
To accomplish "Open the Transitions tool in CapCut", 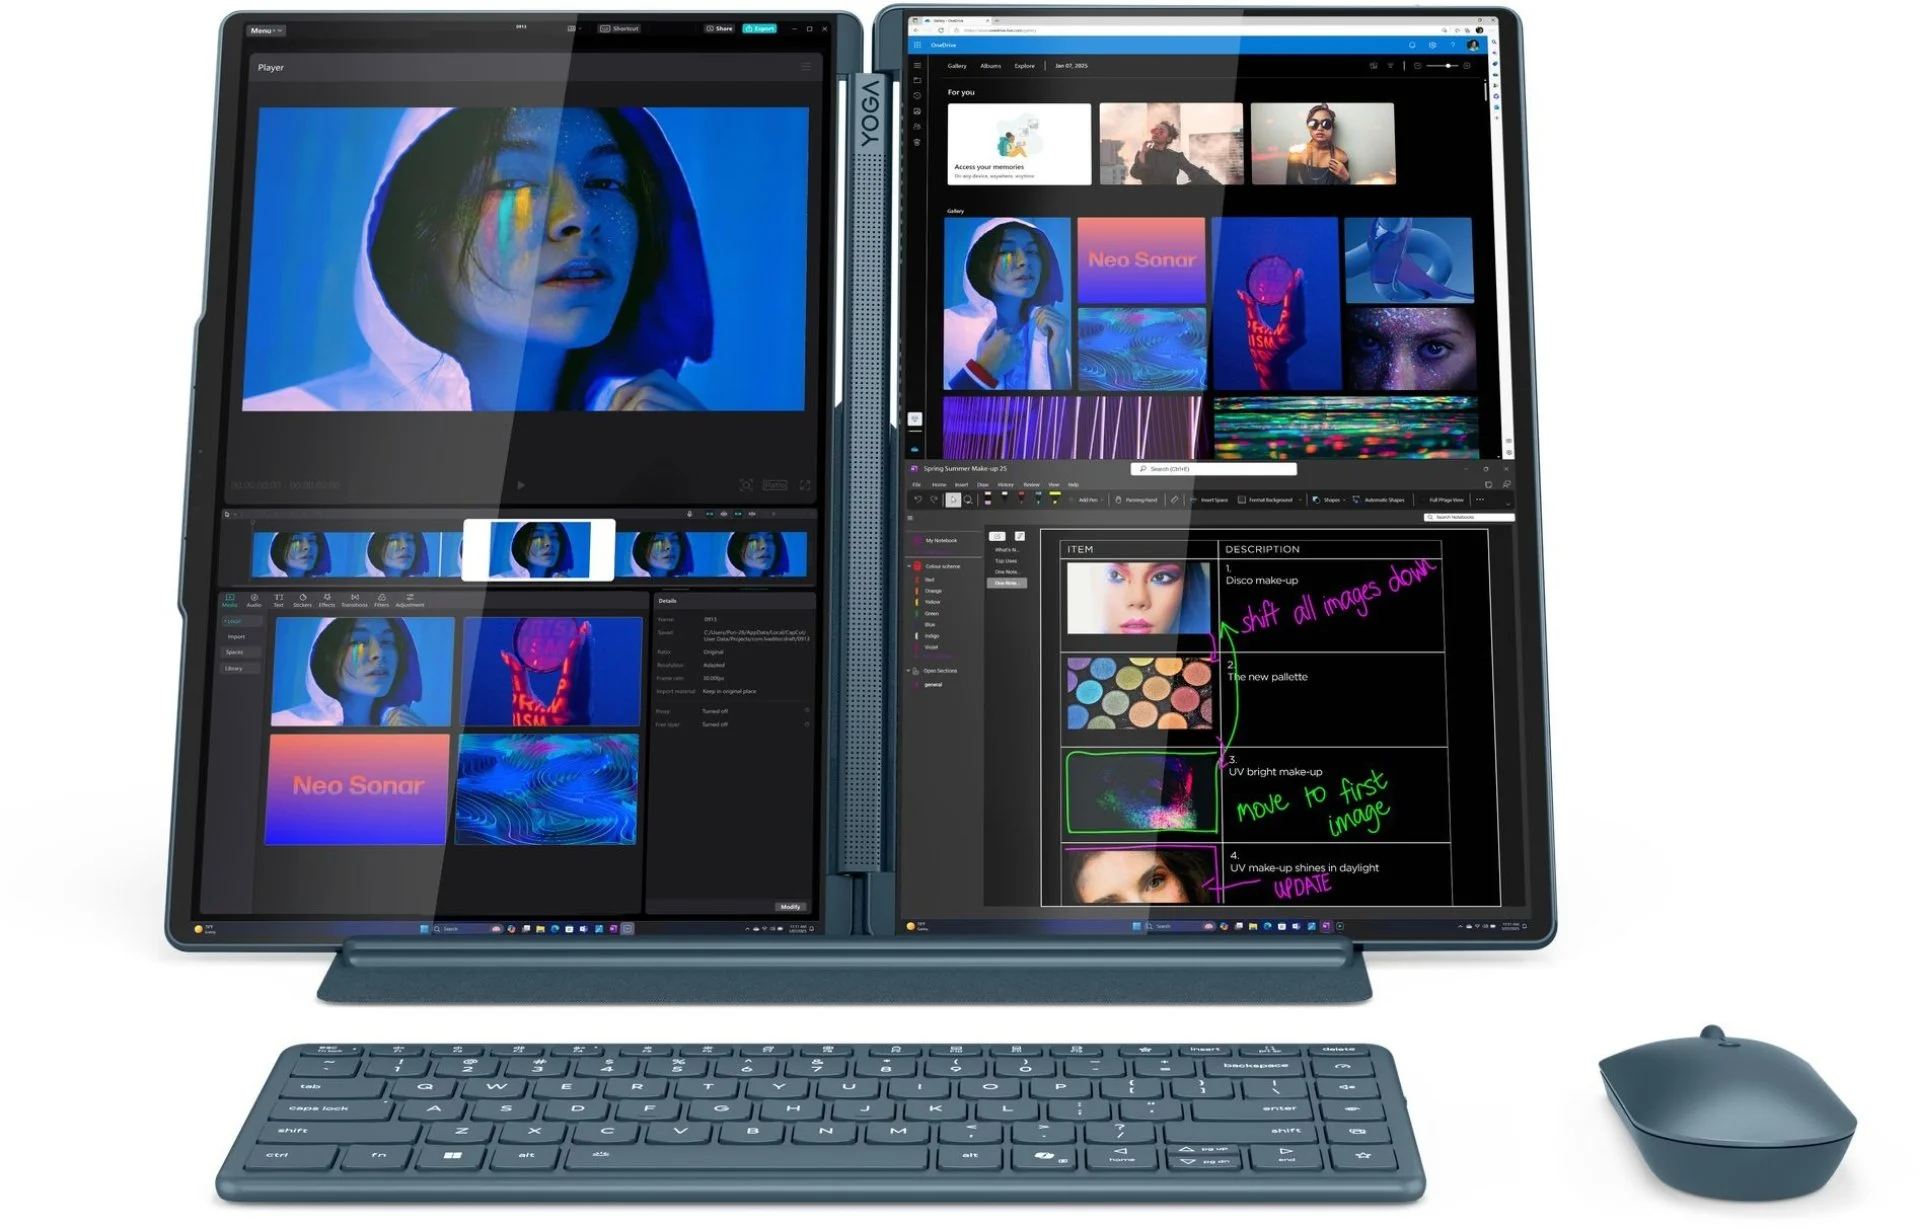I will [x=354, y=600].
